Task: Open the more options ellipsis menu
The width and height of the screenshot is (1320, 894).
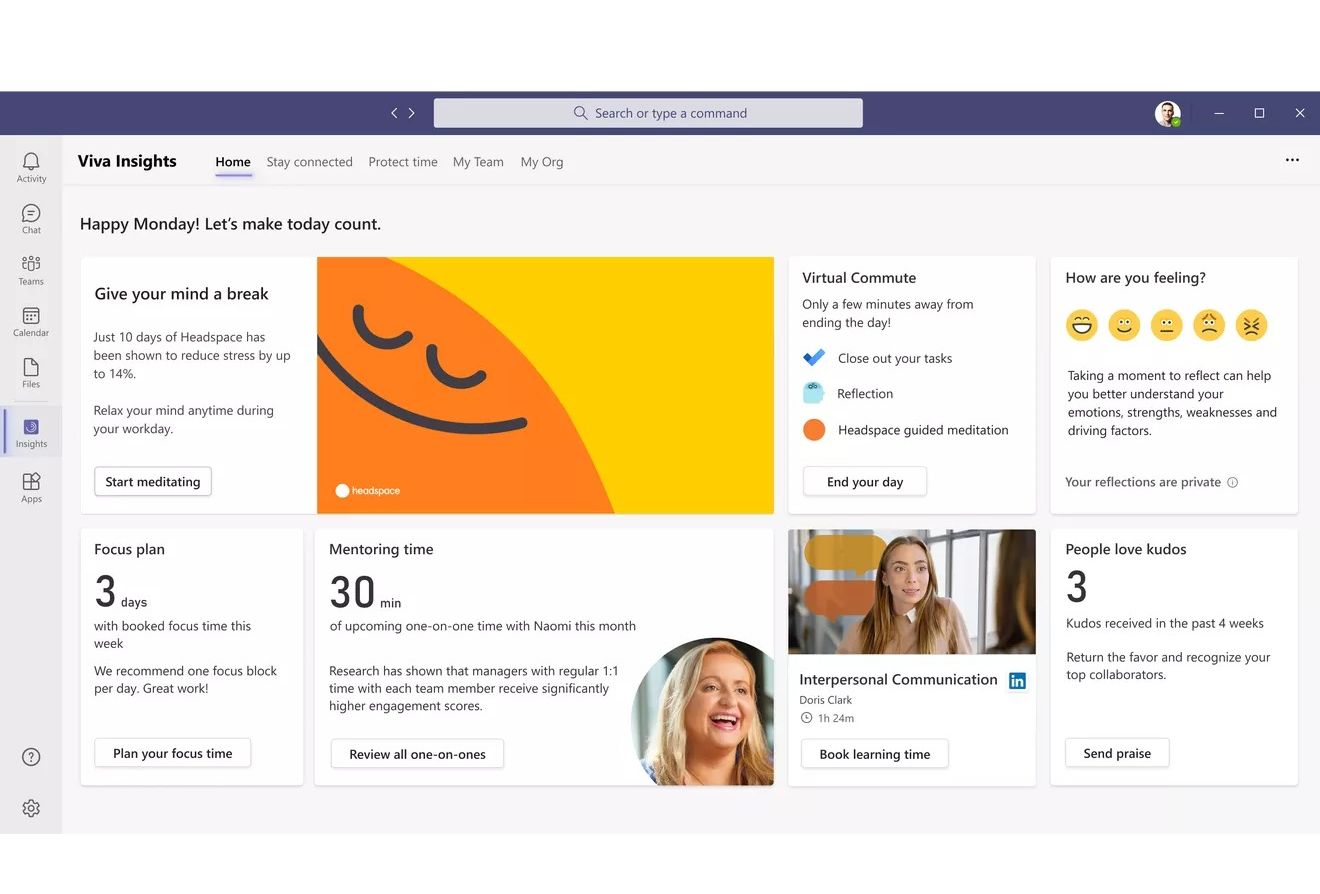Action: 1292,160
